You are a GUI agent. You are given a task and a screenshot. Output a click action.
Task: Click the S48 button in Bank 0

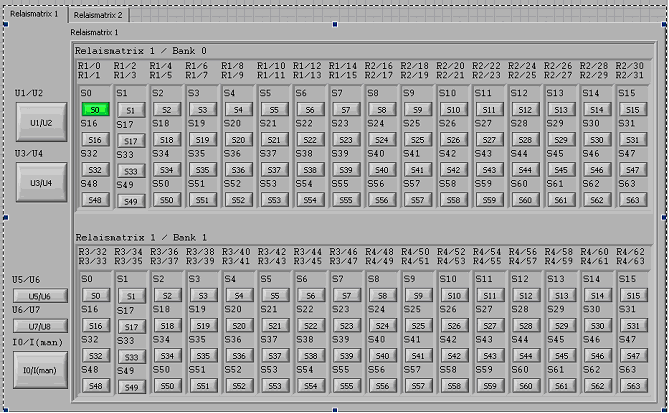95,200
